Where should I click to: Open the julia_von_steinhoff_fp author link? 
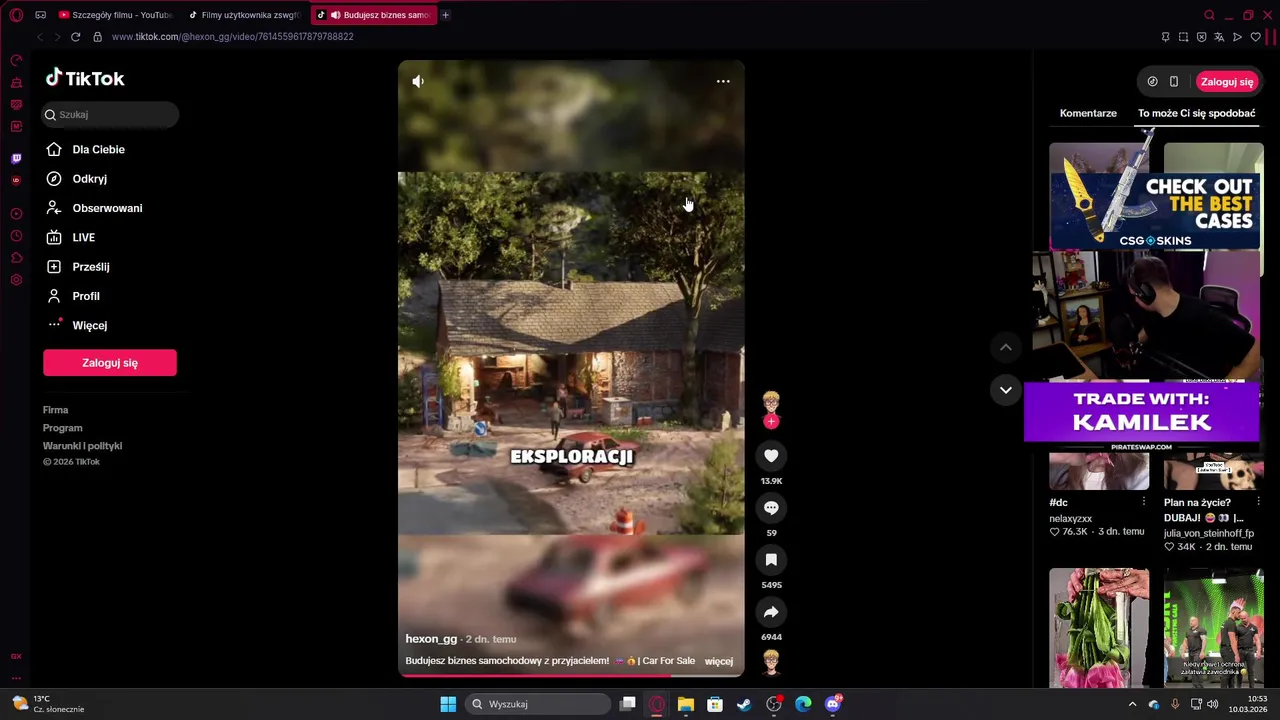click(x=1209, y=533)
